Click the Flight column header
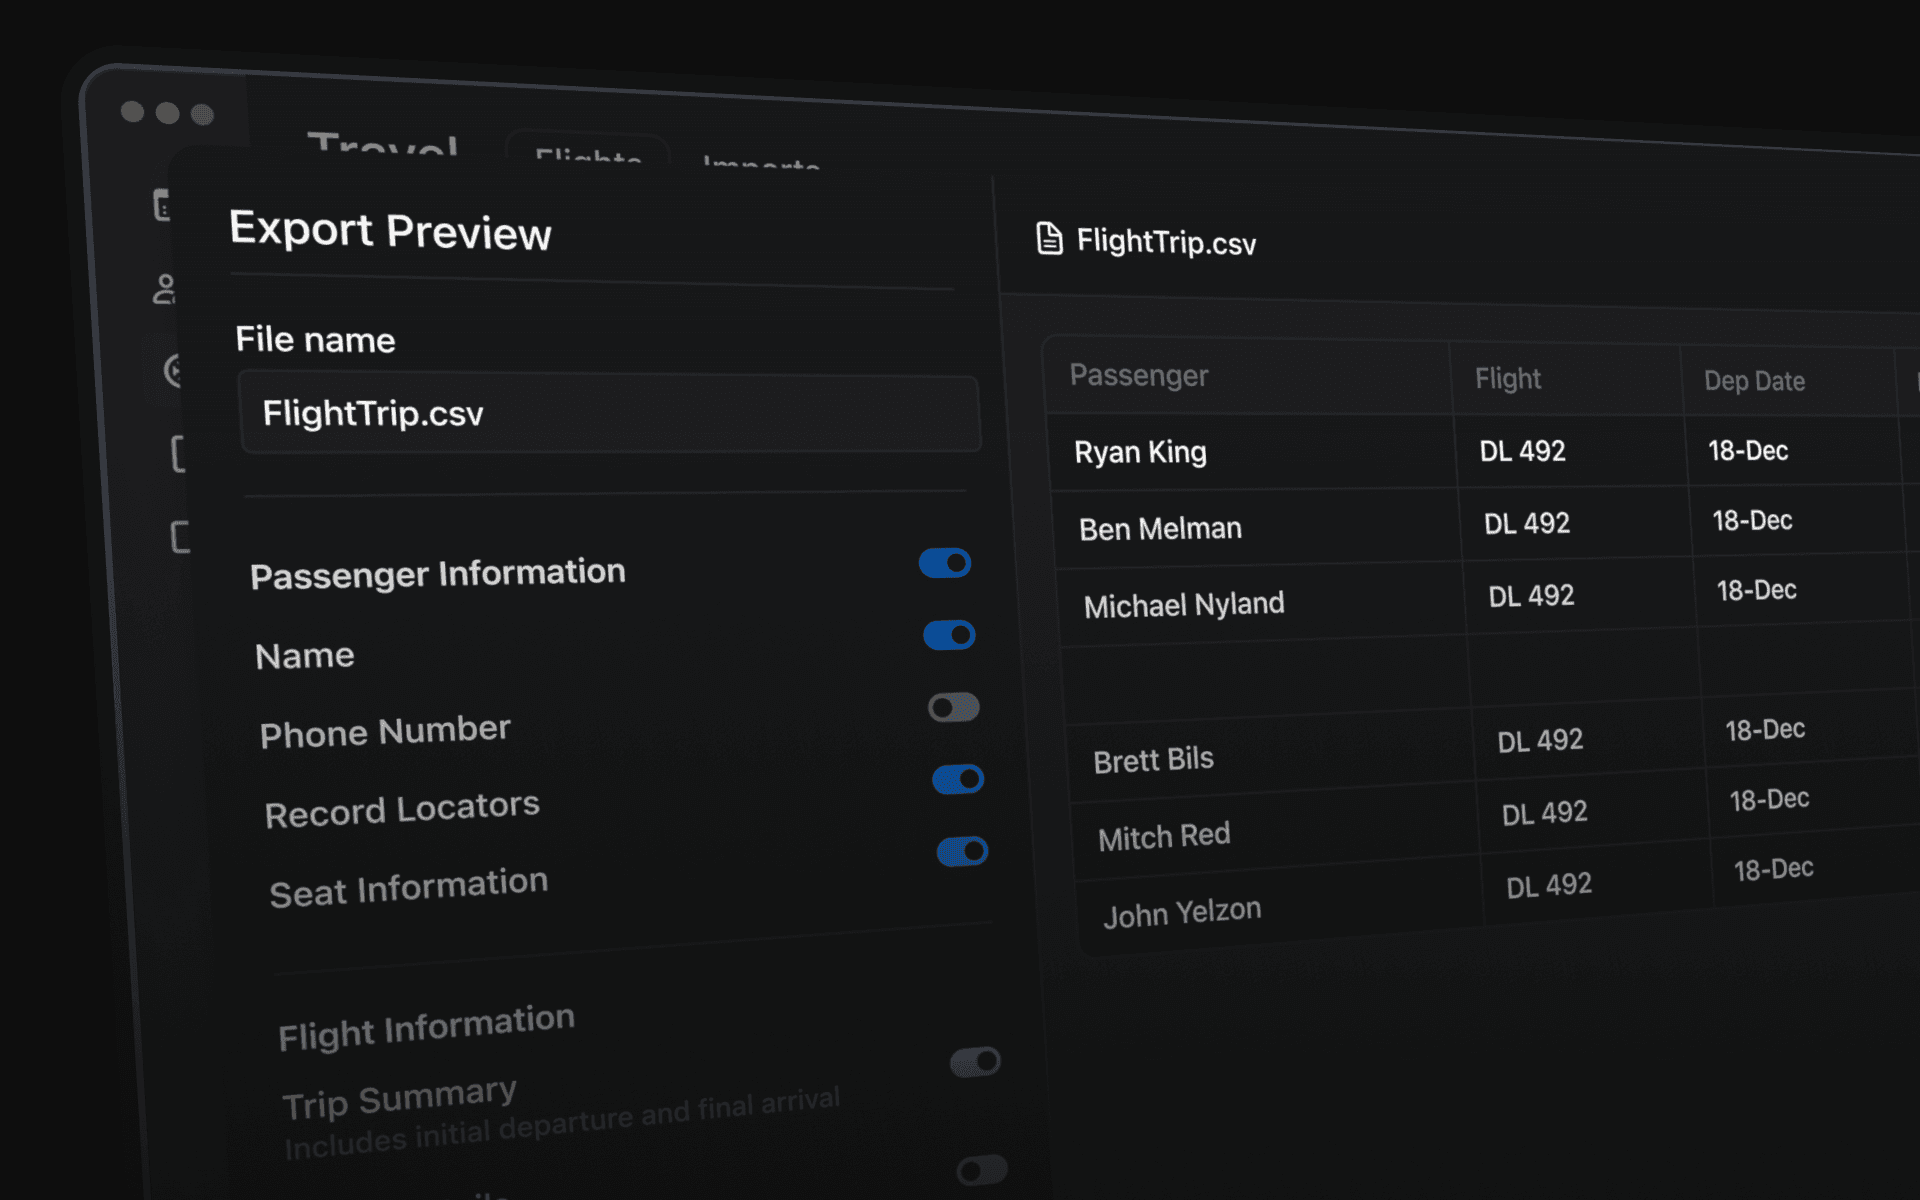This screenshot has height=1200, width=1920. coord(1507,379)
